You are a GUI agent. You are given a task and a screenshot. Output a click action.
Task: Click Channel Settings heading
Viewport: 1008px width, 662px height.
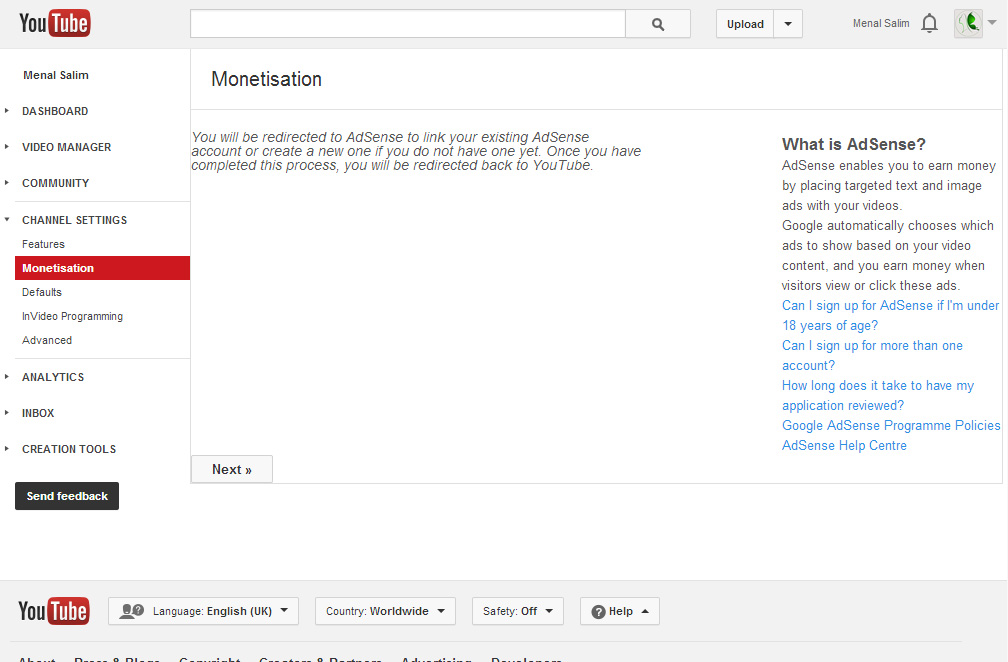75,220
